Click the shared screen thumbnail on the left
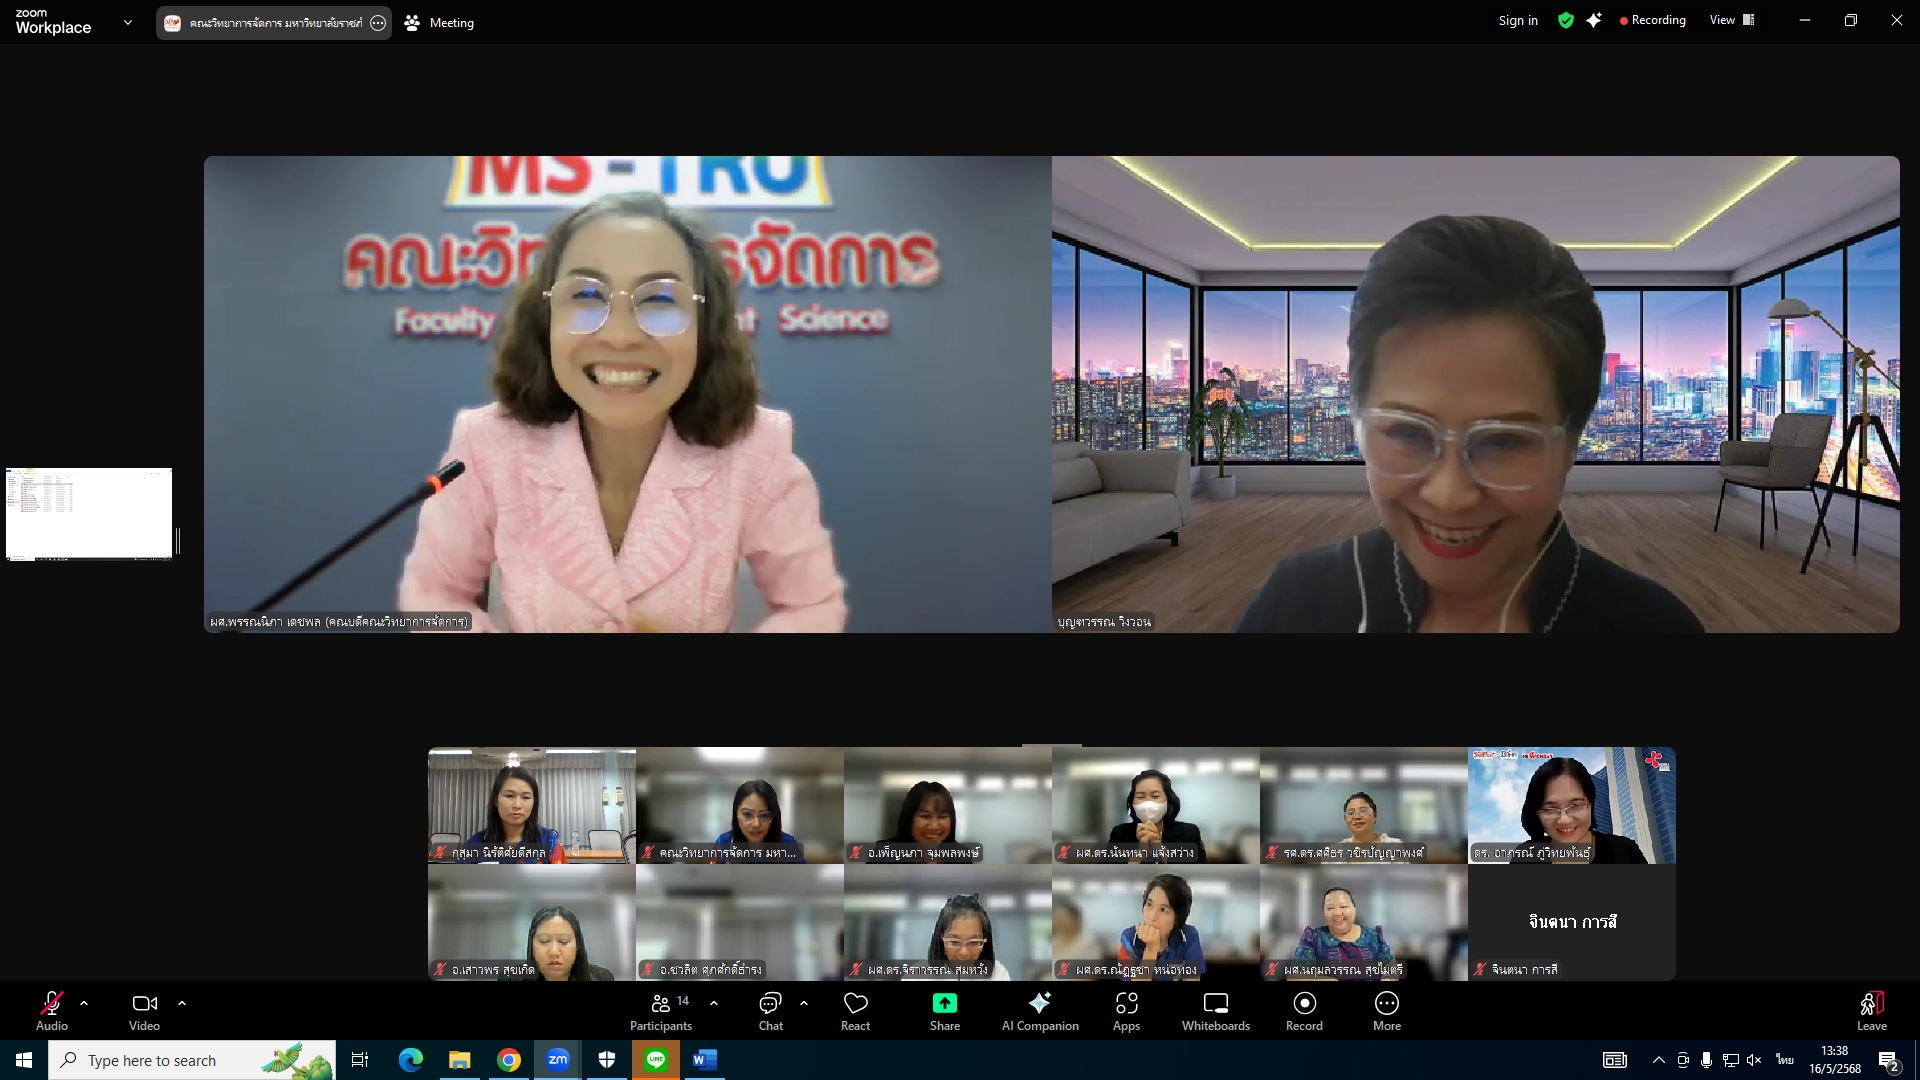 pos(89,513)
